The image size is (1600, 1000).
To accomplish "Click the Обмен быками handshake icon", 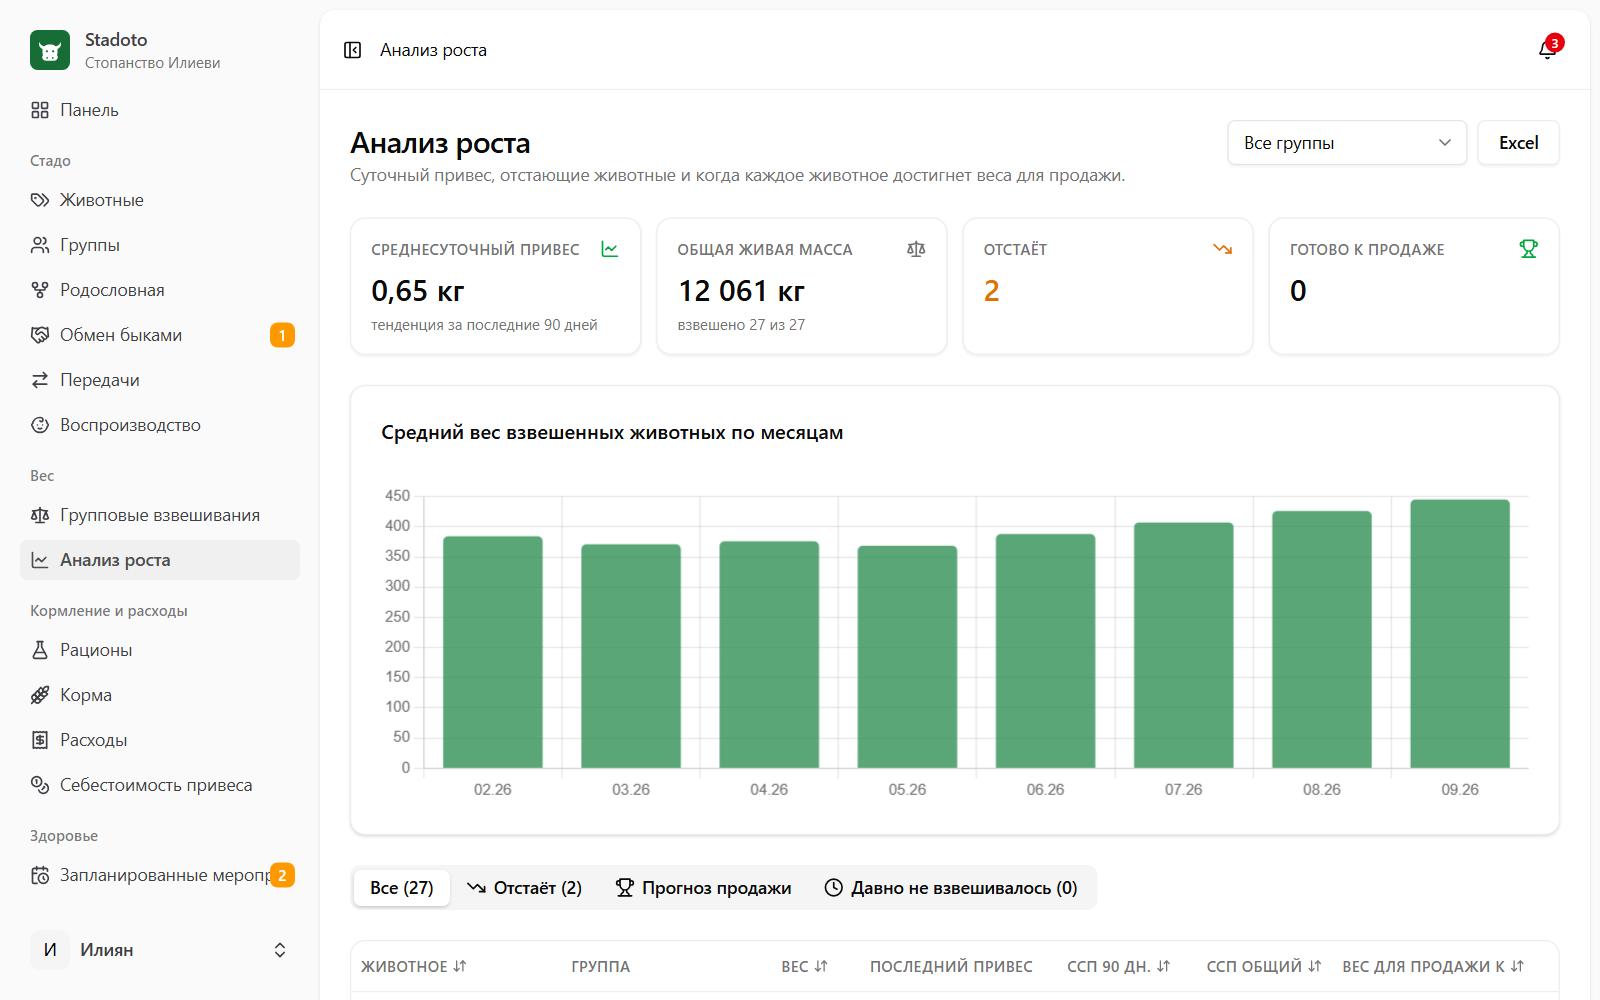I will pyautogui.click(x=40, y=335).
